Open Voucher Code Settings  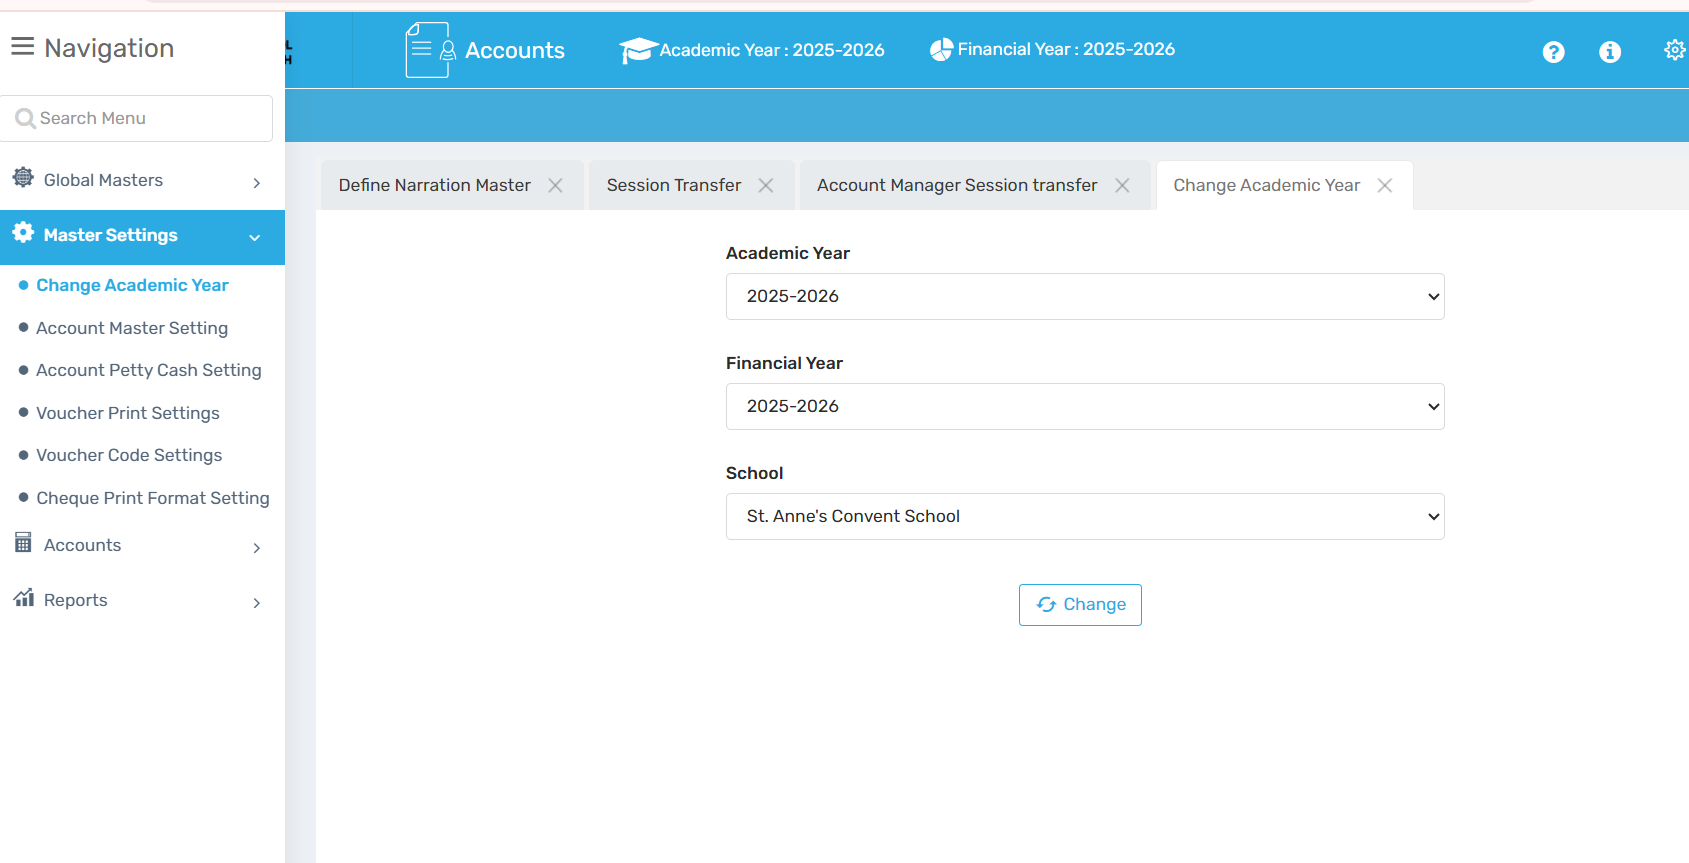pyautogui.click(x=130, y=455)
